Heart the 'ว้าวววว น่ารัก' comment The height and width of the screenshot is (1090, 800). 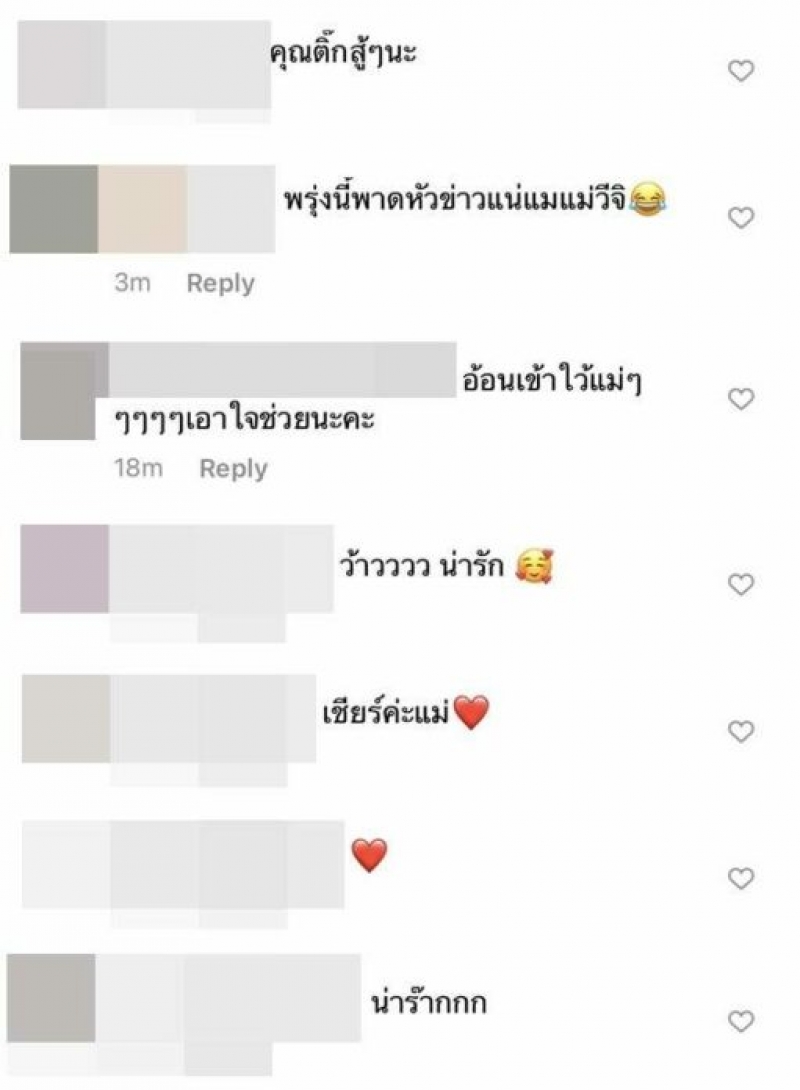click(x=741, y=585)
